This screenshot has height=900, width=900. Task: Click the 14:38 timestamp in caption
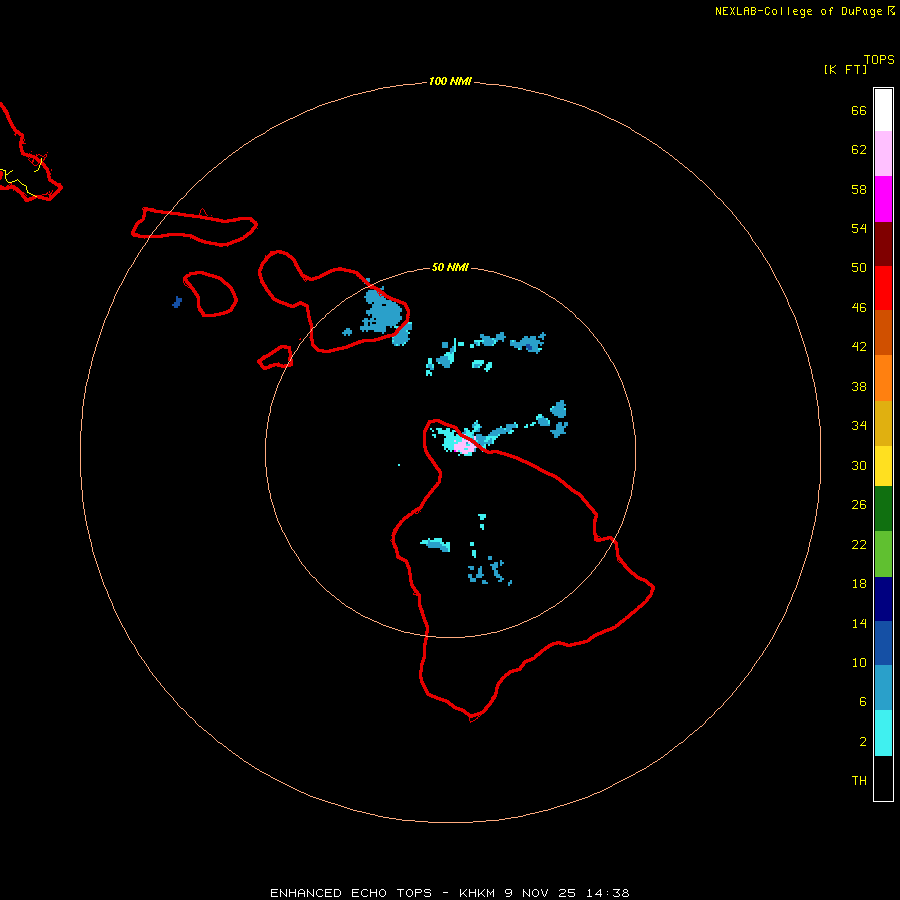[x=607, y=893]
